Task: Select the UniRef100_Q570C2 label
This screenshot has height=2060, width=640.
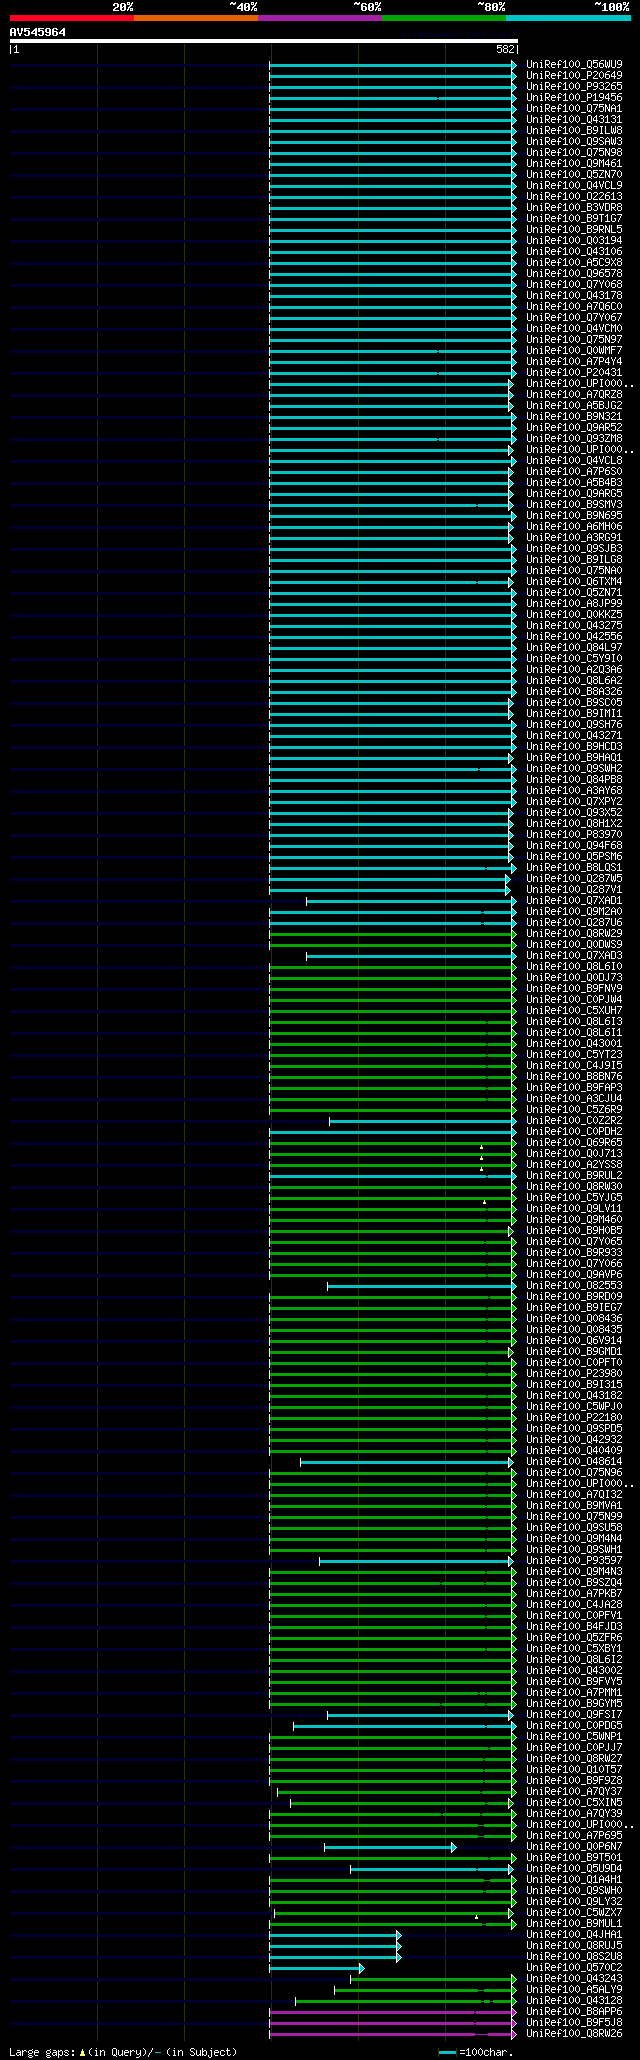Action: tap(574, 1967)
